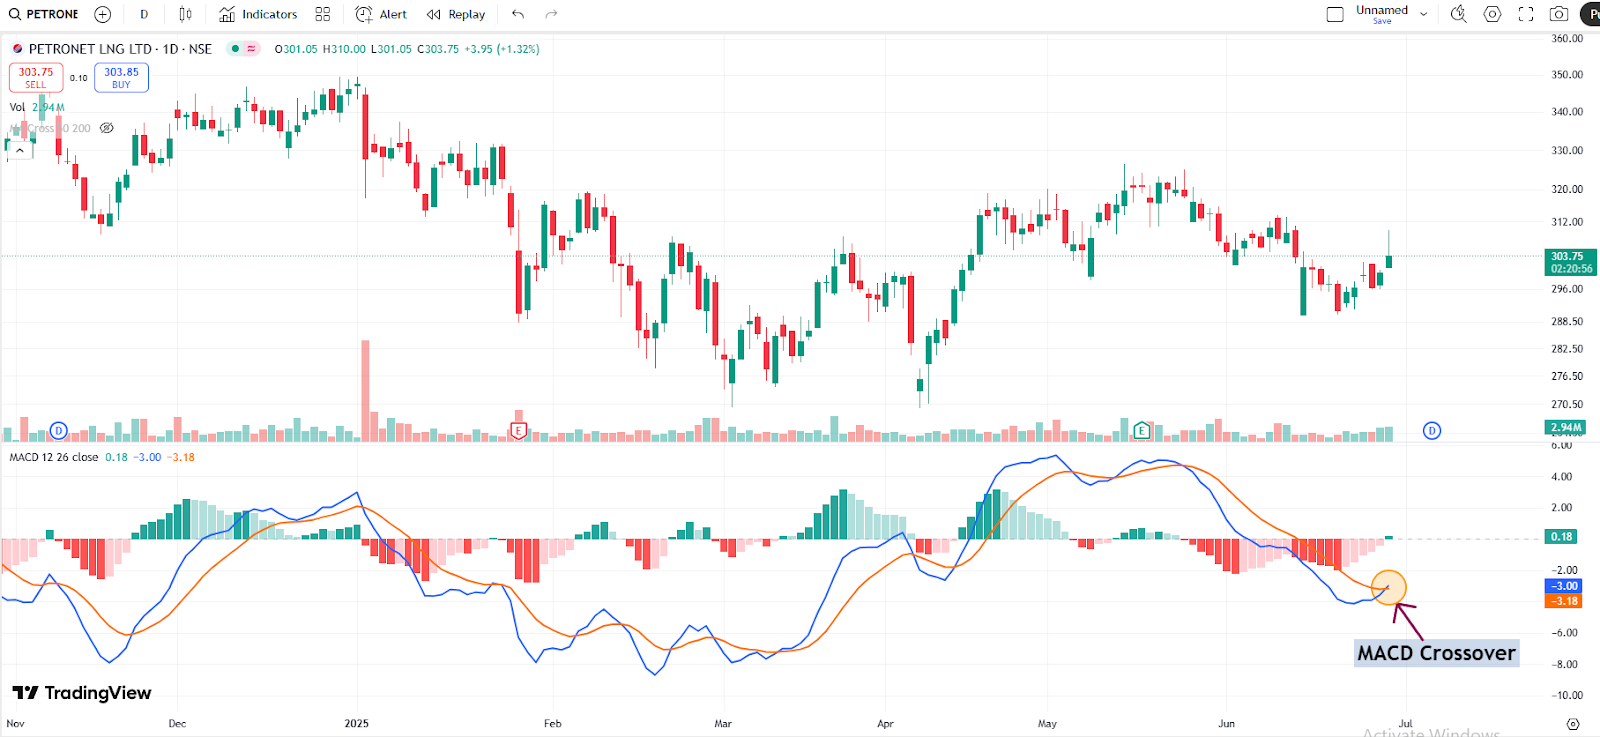Select the chart layout square icon
The height and width of the screenshot is (737, 1600).
(1335, 14)
